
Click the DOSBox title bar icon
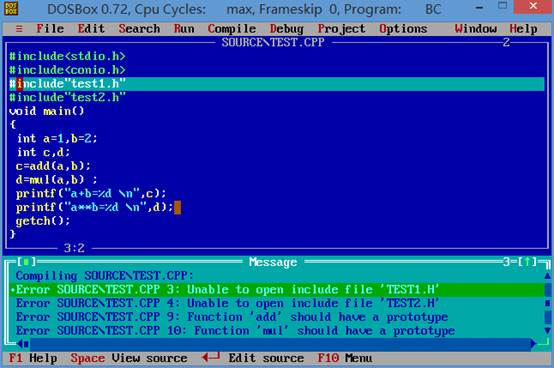click(11, 8)
